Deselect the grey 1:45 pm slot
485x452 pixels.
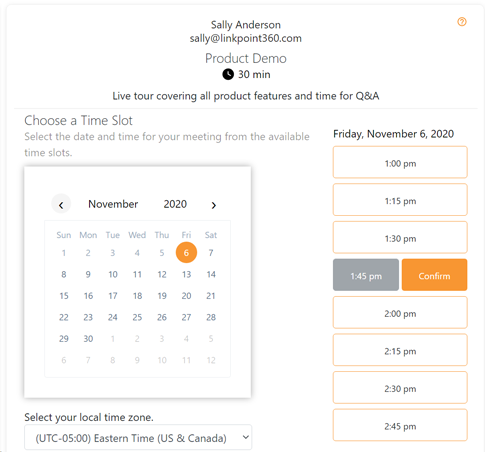(366, 275)
